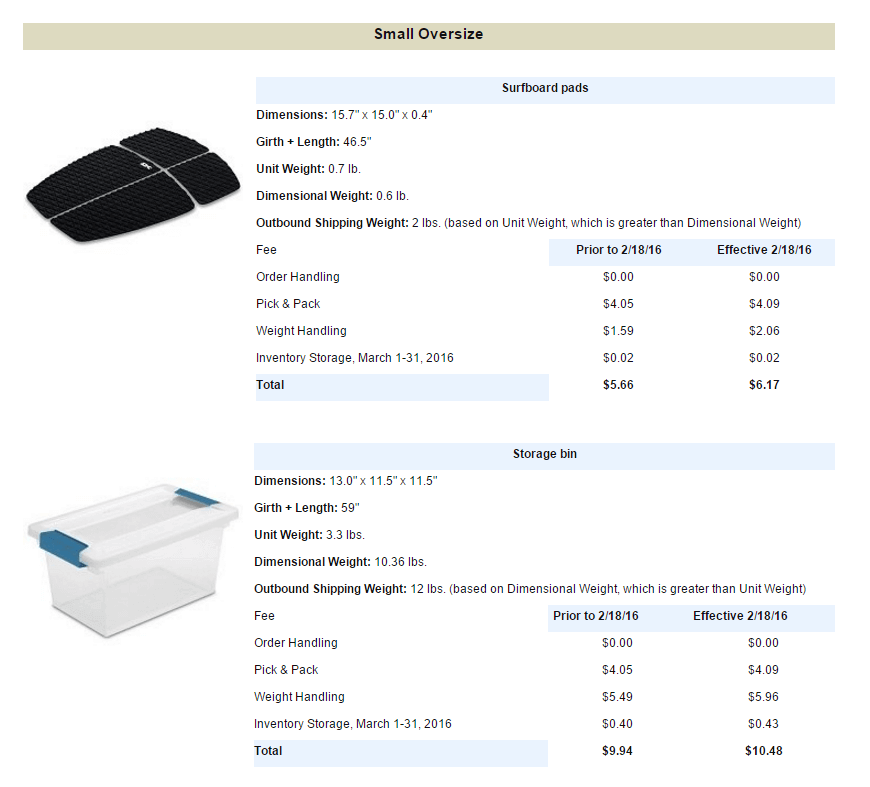Image resolution: width=870 pixels, height=787 pixels.
Task: Click the storage bin Effective 2/18/16 header
Action: (x=740, y=616)
